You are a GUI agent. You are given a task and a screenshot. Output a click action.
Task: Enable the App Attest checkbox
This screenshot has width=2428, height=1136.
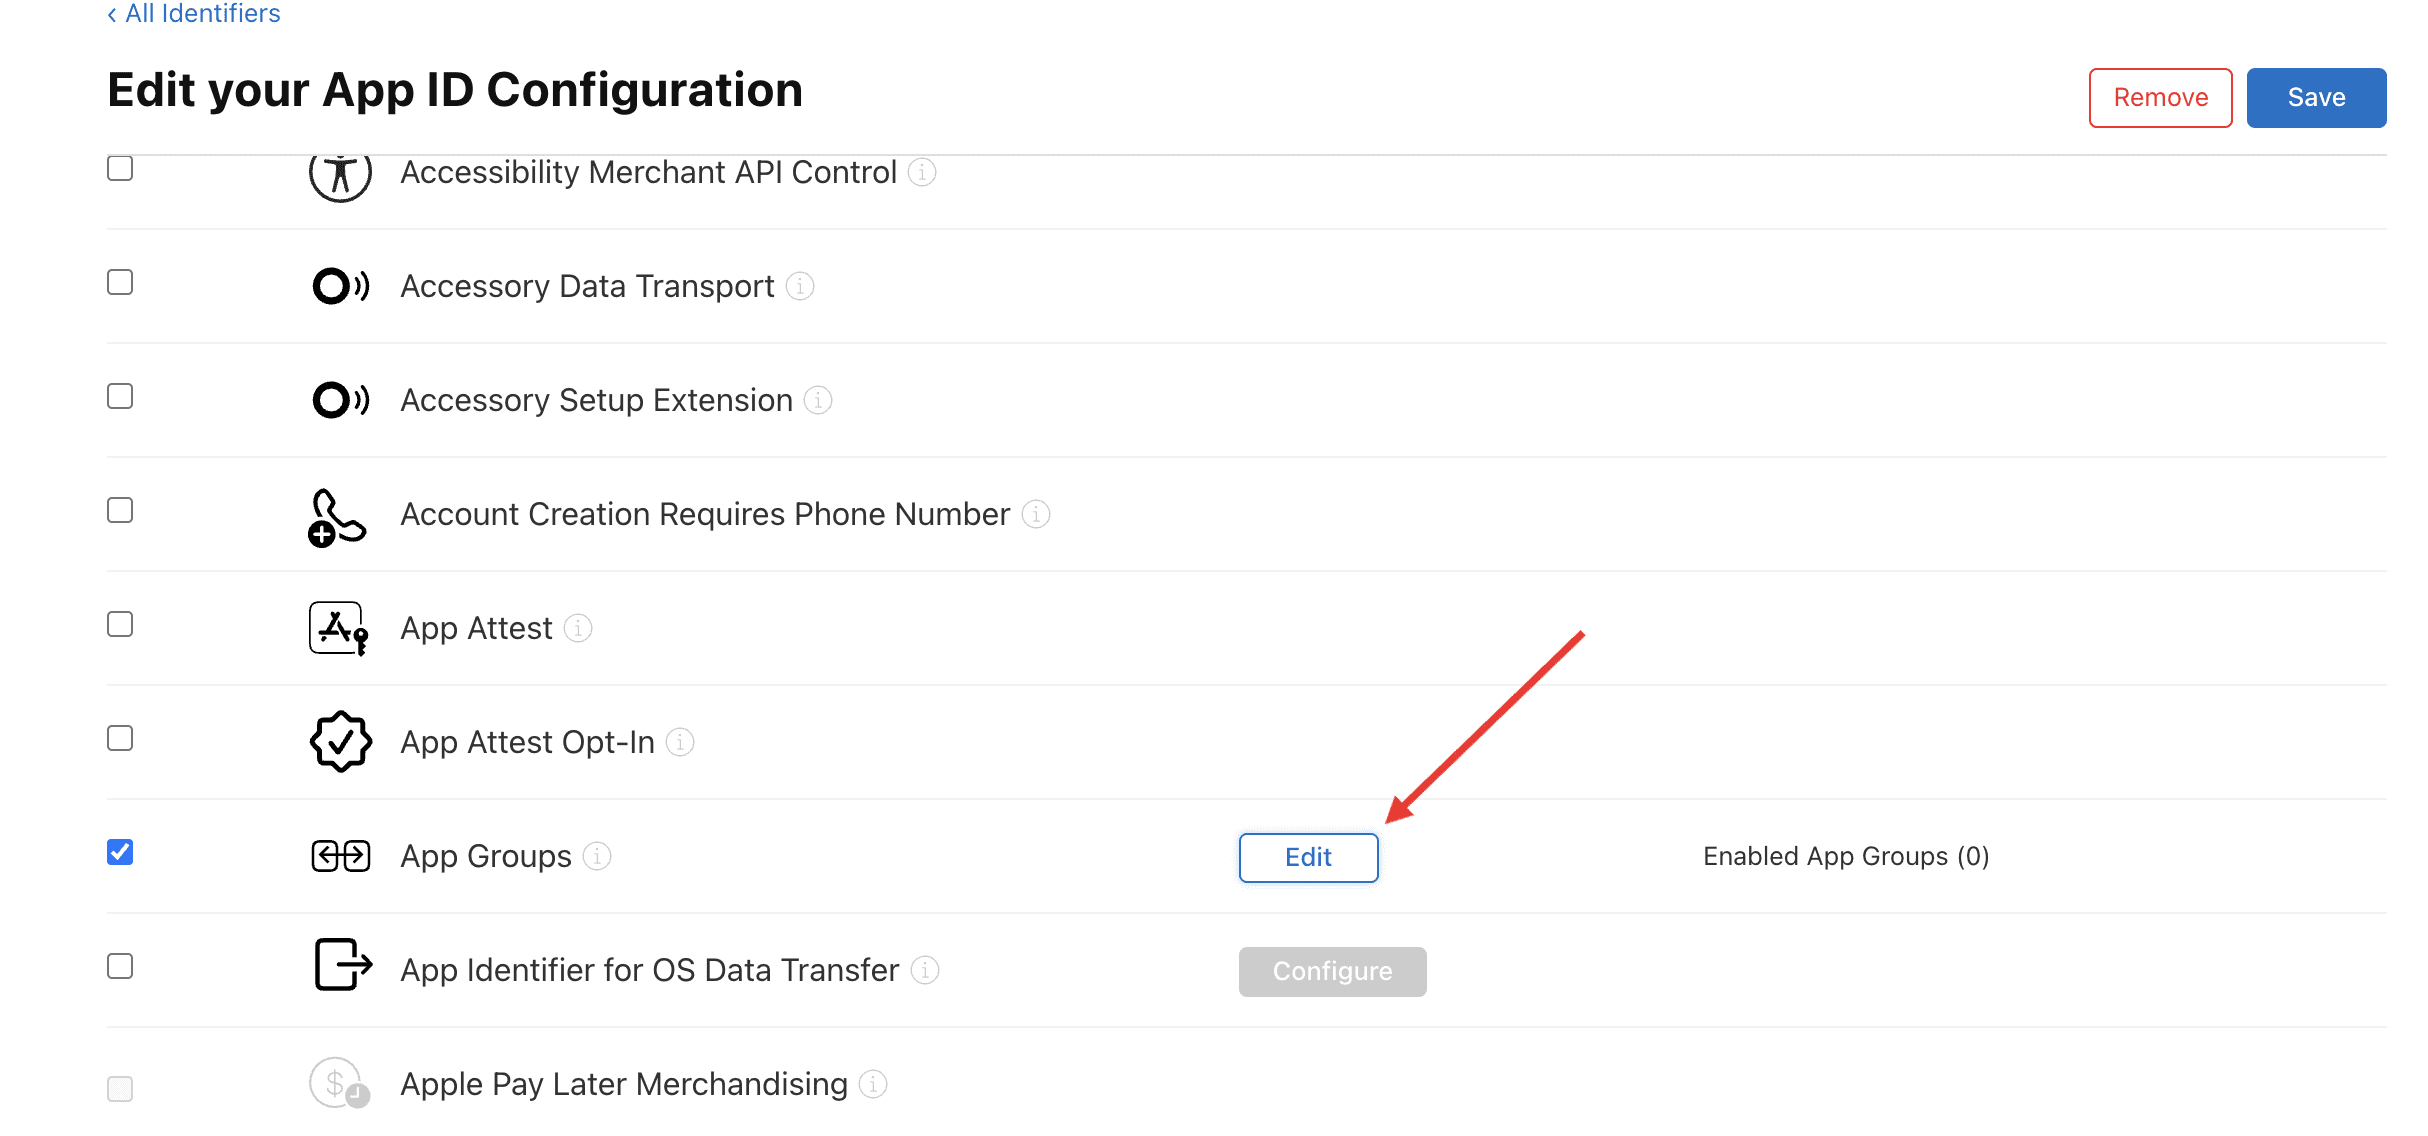[x=120, y=624]
